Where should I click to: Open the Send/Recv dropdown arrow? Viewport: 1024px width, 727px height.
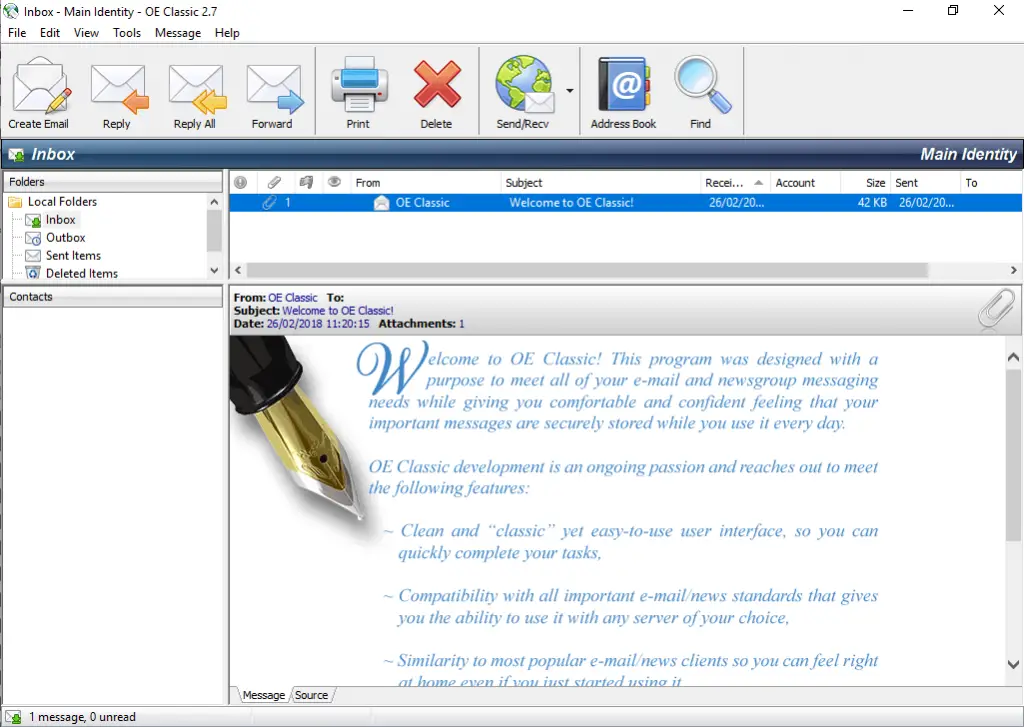click(569, 90)
